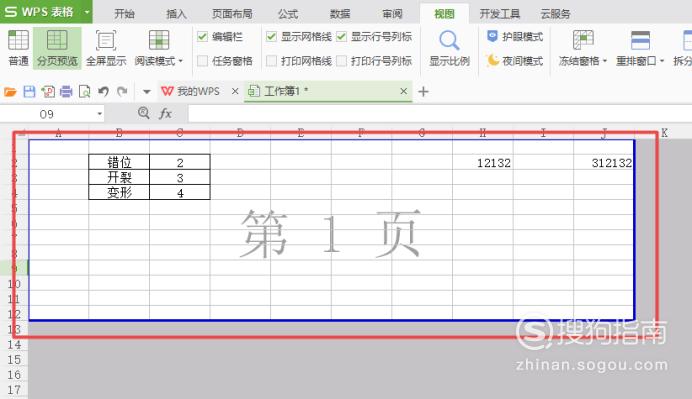This screenshot has height=399, width=692.
Task: Select row header 15
Action: click(14, 359)
